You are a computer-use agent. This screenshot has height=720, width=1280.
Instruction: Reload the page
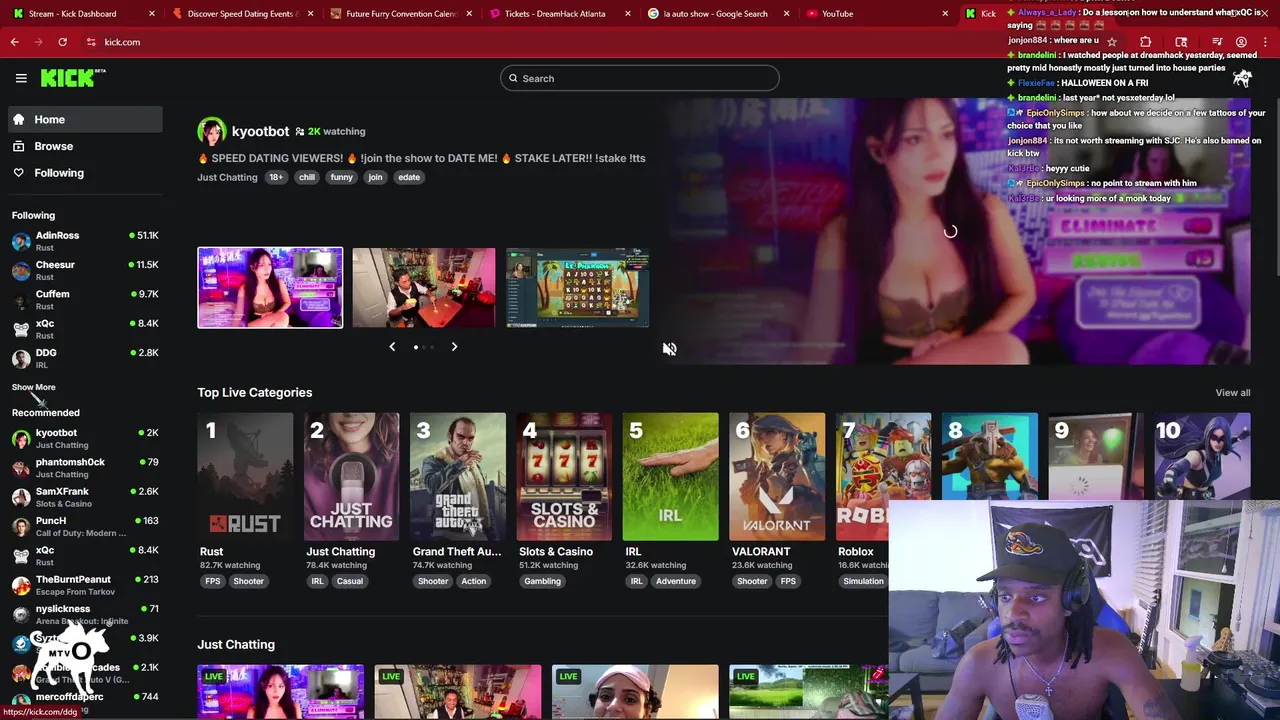[x=62, y=42]
